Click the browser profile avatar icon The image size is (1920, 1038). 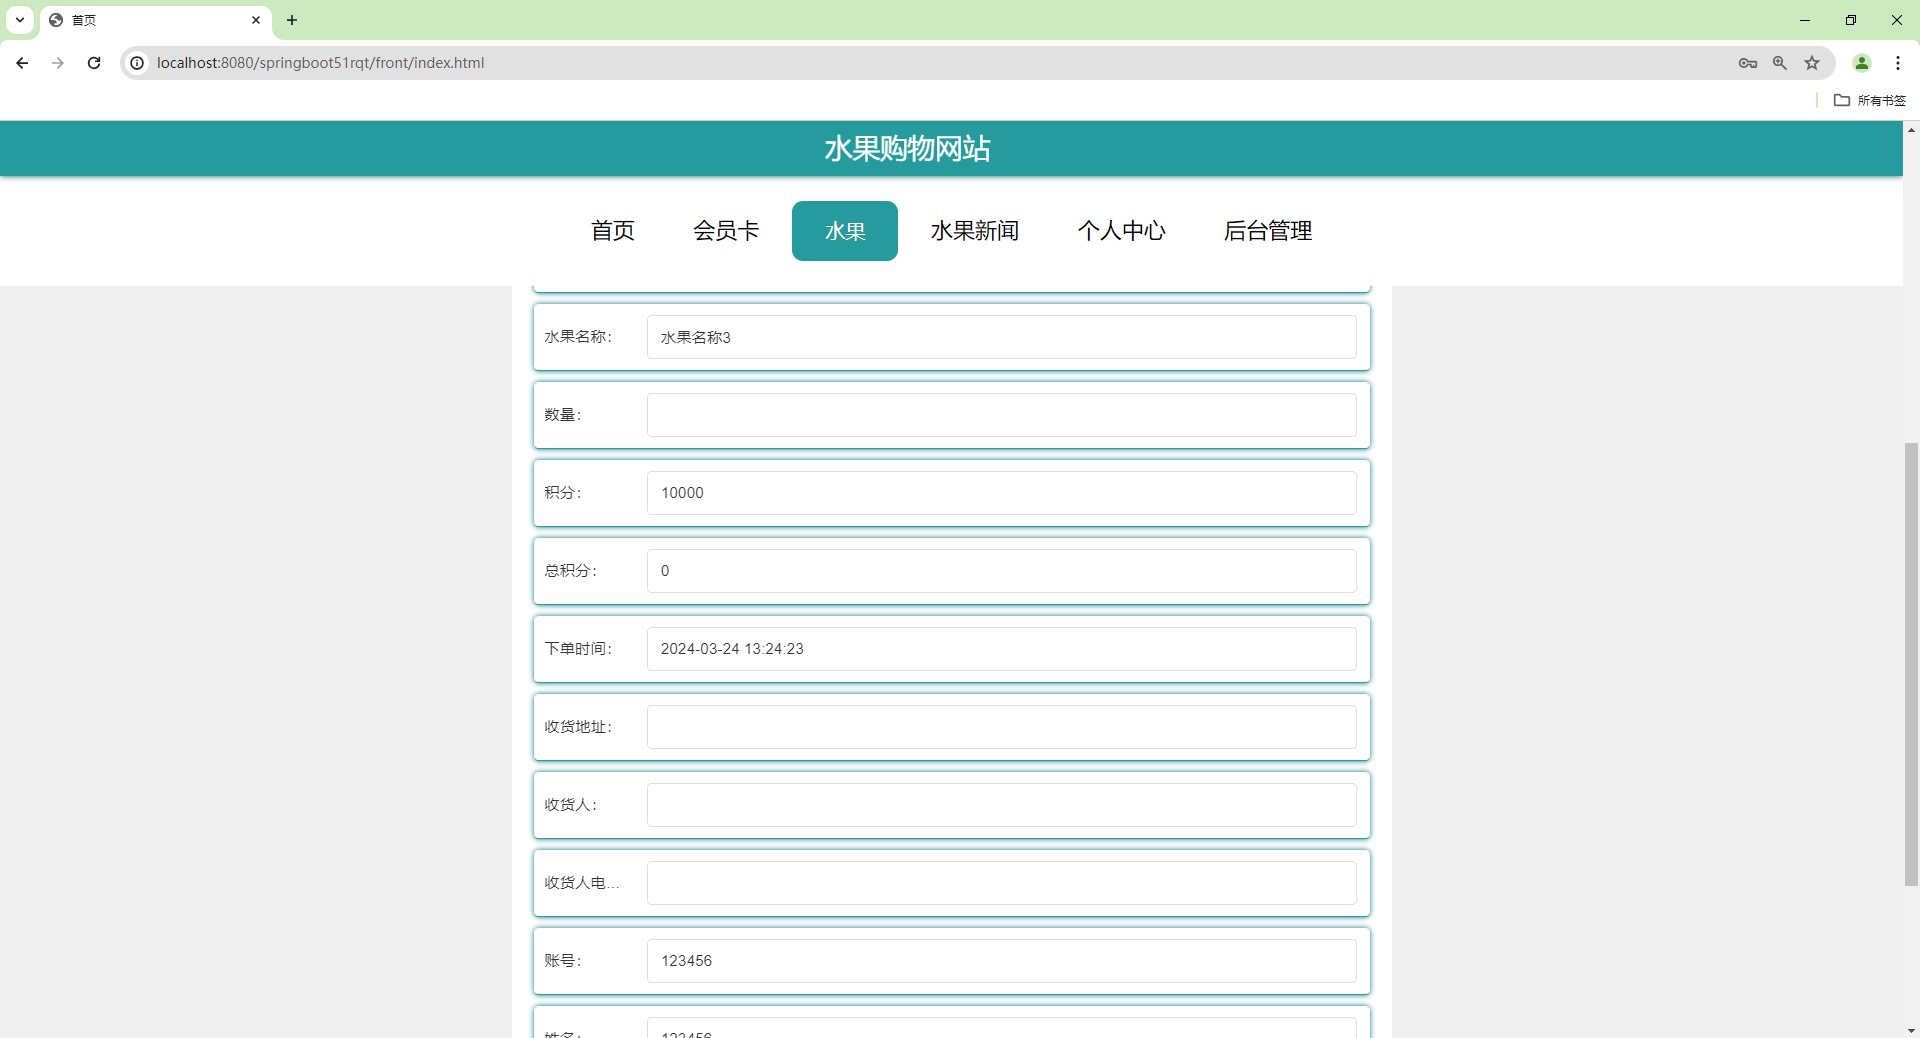pyautogui.click(x=1862, y=62)
